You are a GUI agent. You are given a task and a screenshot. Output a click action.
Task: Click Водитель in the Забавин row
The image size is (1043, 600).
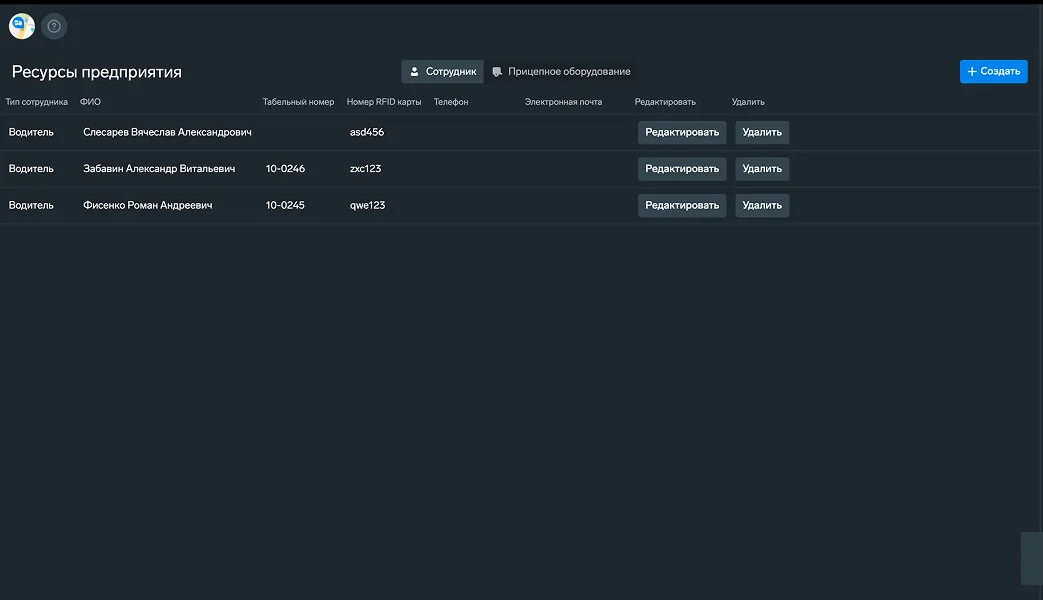(x=31, y=169)
